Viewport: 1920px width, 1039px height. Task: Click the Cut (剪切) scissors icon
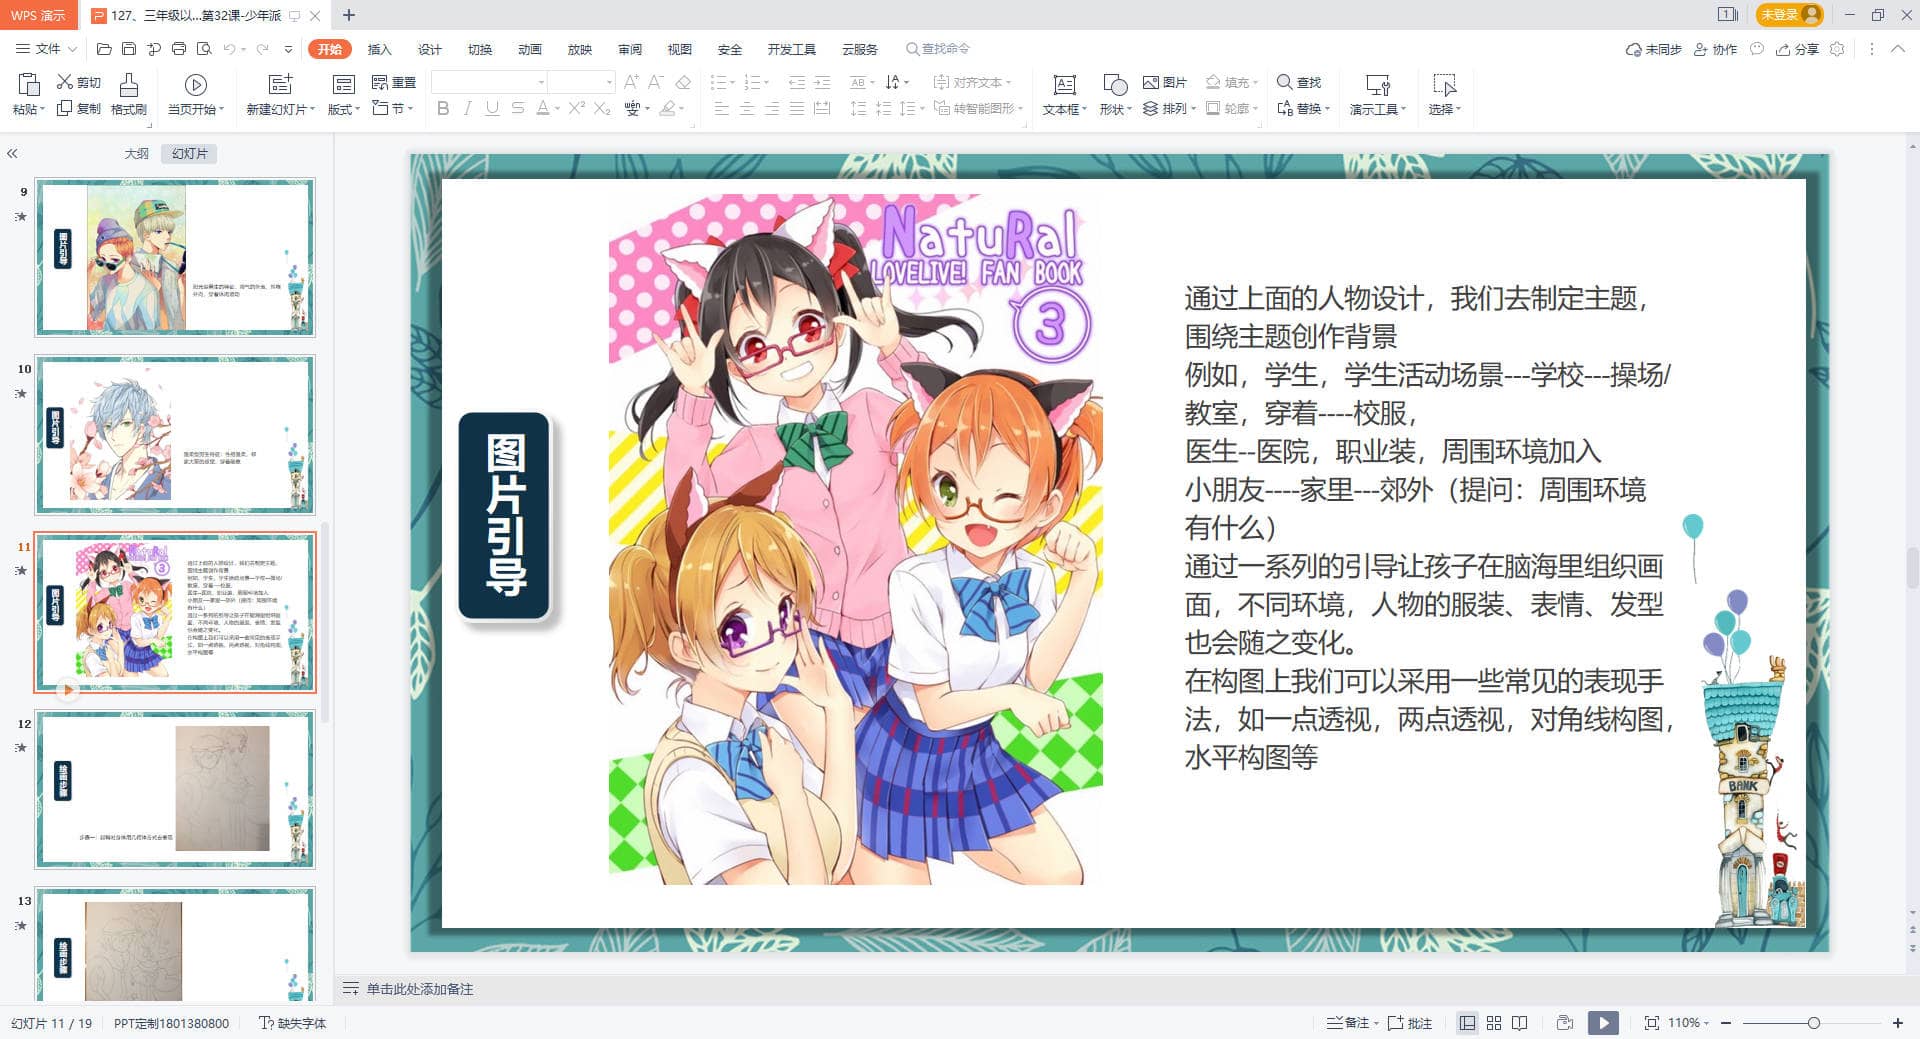click(65, 82)
